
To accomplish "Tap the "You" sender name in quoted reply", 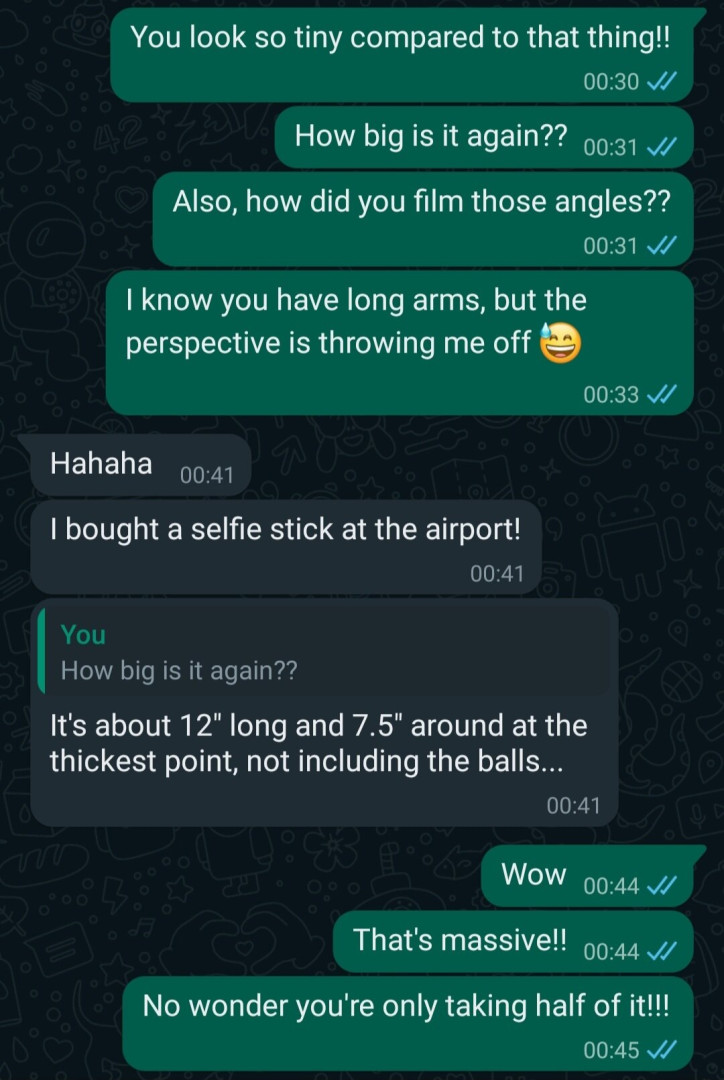I will [x=83, y=635].
